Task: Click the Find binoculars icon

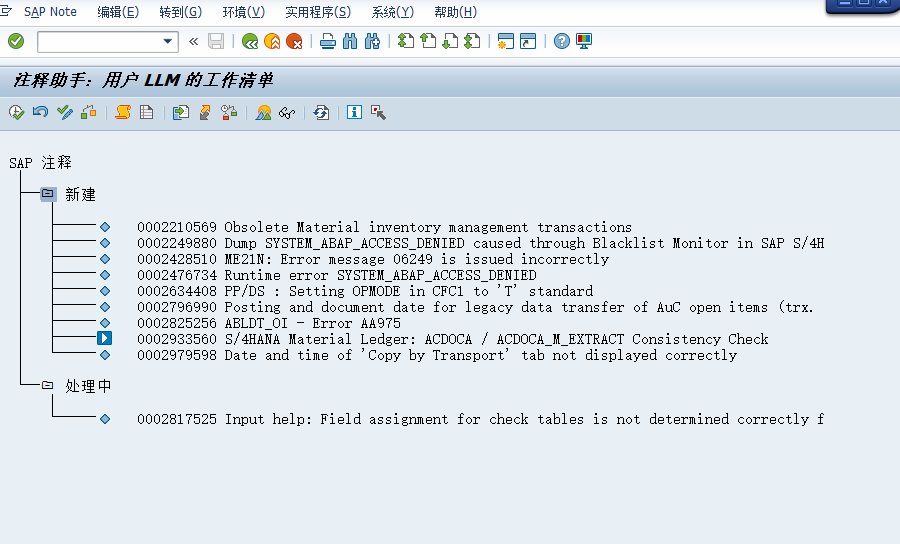Action: 350,41
